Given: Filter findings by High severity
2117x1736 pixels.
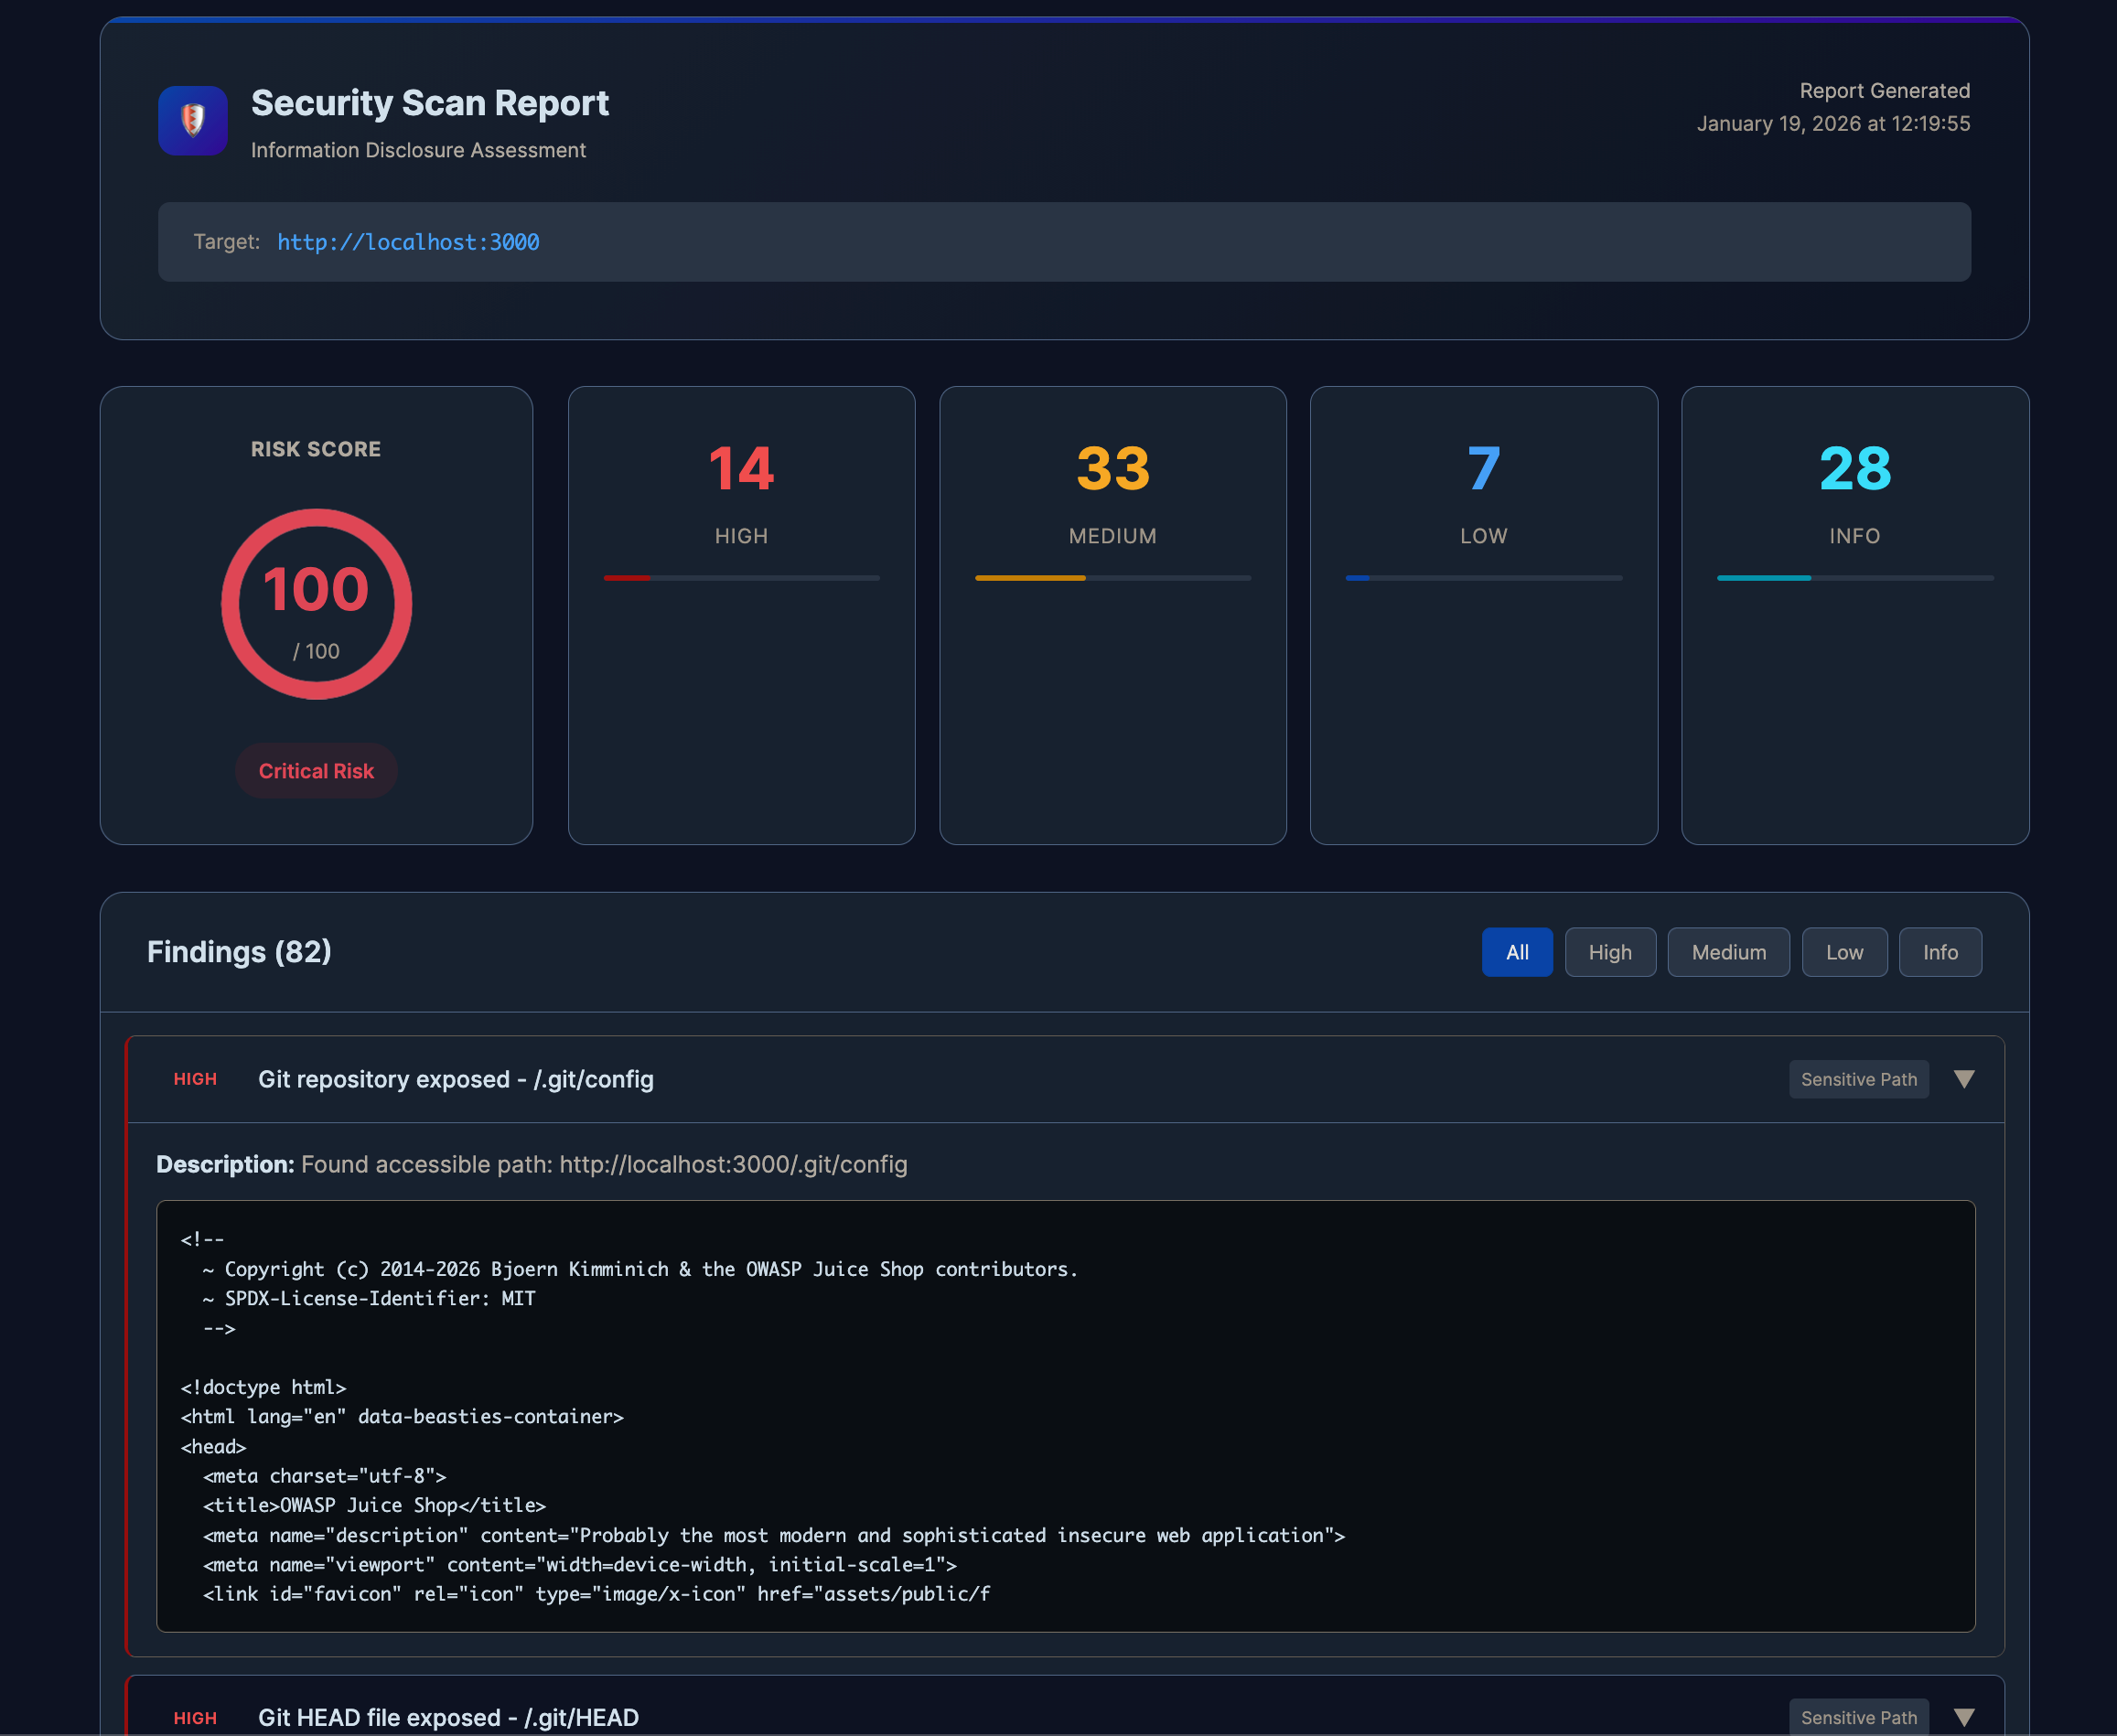Looking at the screenshot, I should point(1609,952).
